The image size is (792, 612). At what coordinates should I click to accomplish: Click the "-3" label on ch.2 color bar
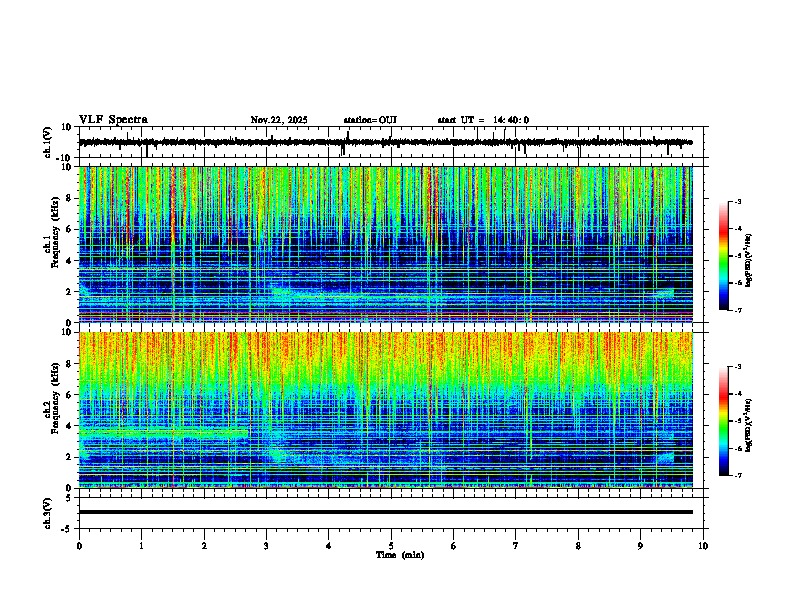click(x=737, y=367)
